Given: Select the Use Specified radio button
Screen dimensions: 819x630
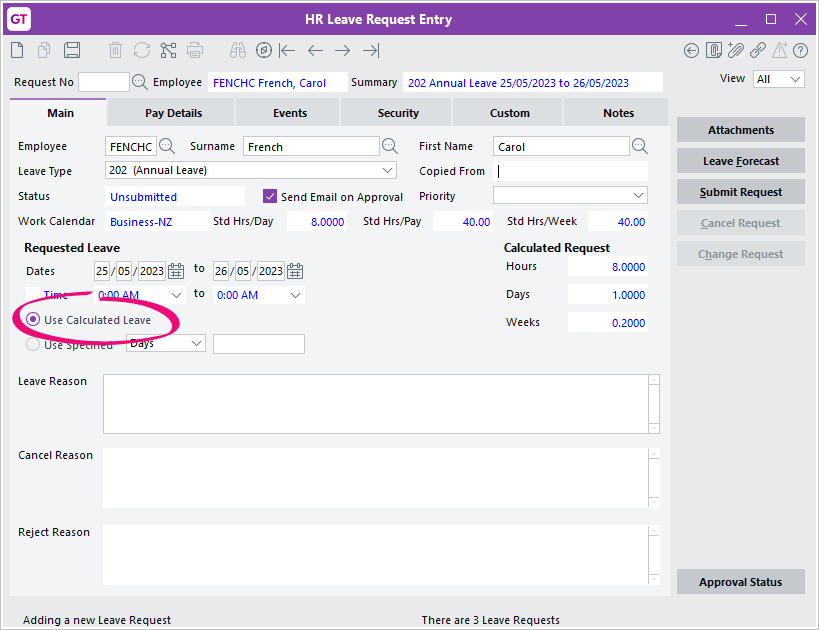Looking at the screenshot, I should click(x=33, y=345).
